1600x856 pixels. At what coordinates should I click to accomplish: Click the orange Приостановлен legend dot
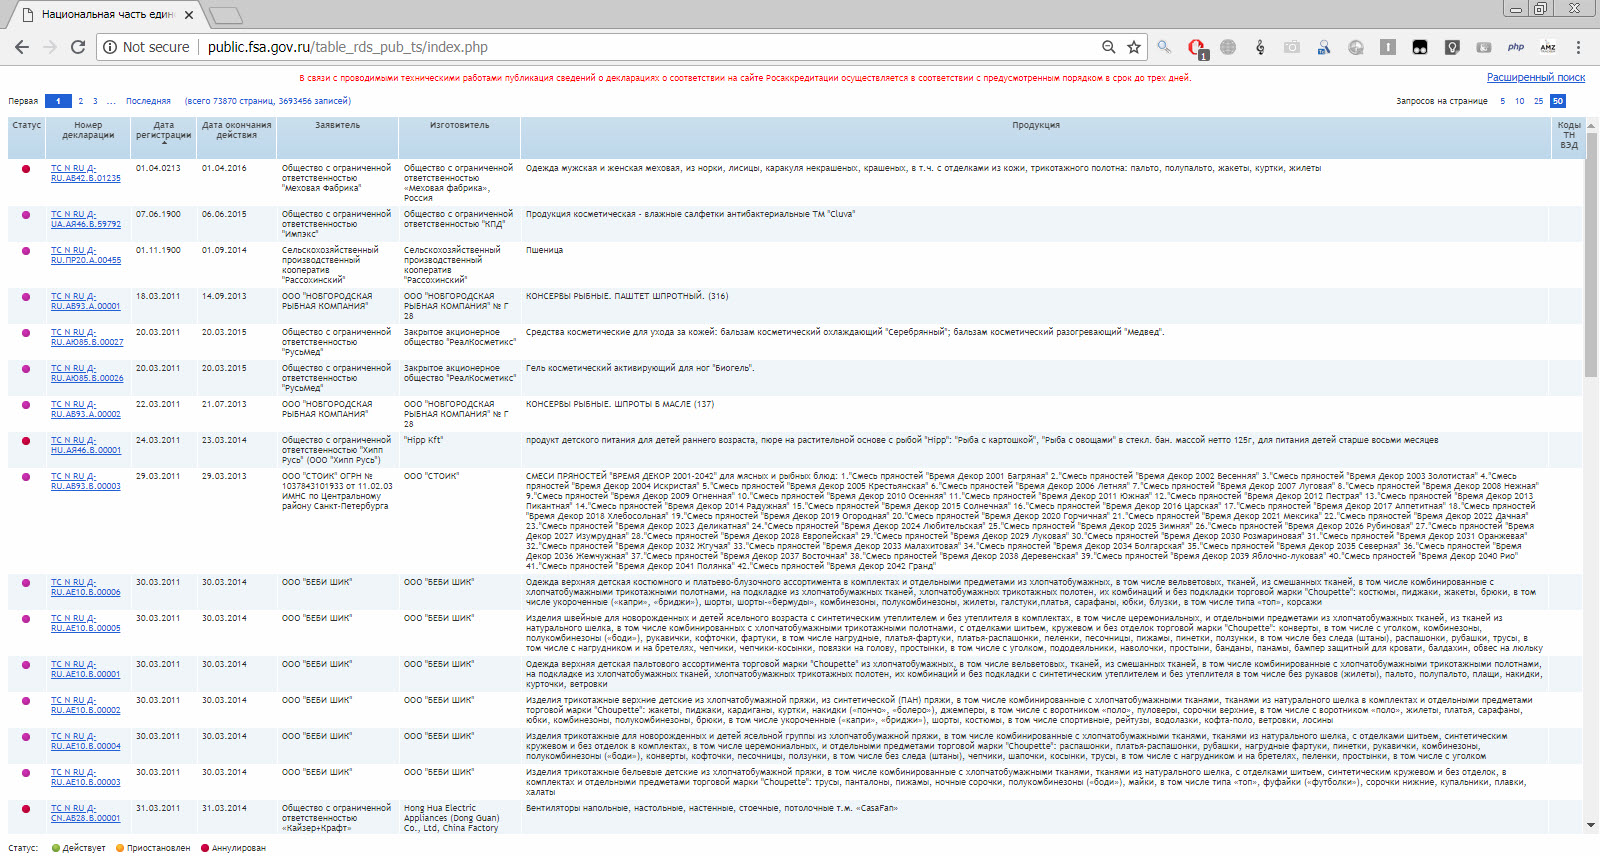coord(120,848)
